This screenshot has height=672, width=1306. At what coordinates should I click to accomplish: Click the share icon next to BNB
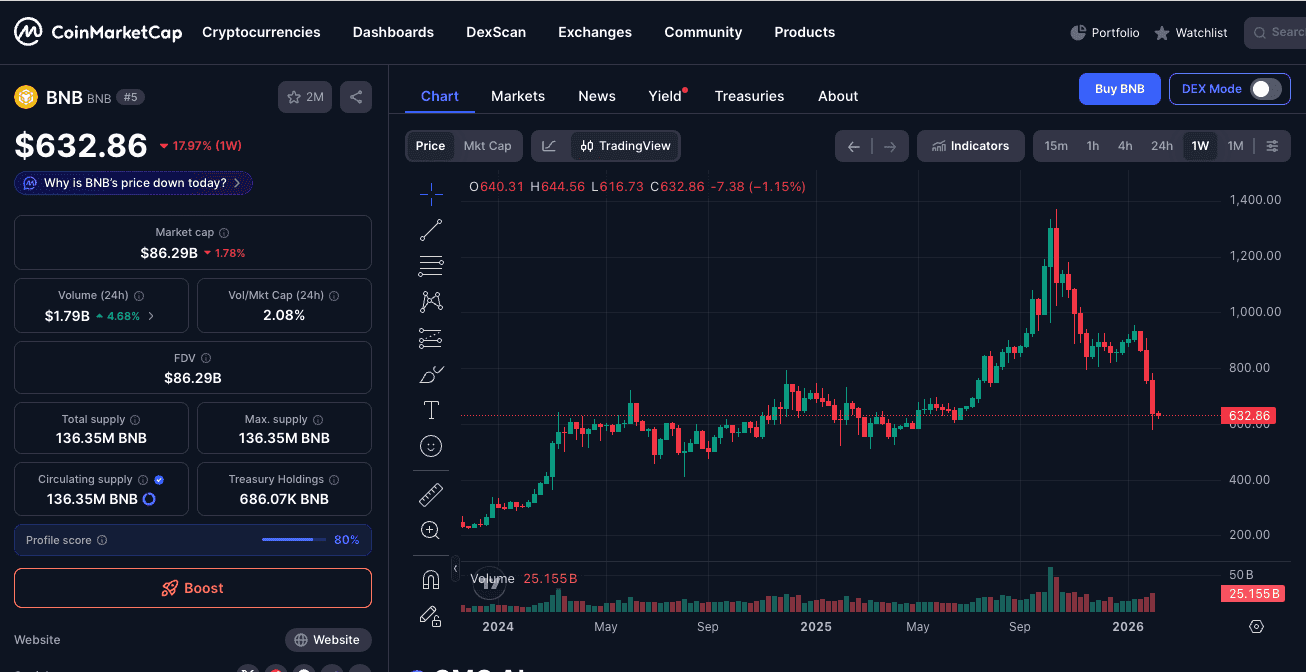(356, 97)
